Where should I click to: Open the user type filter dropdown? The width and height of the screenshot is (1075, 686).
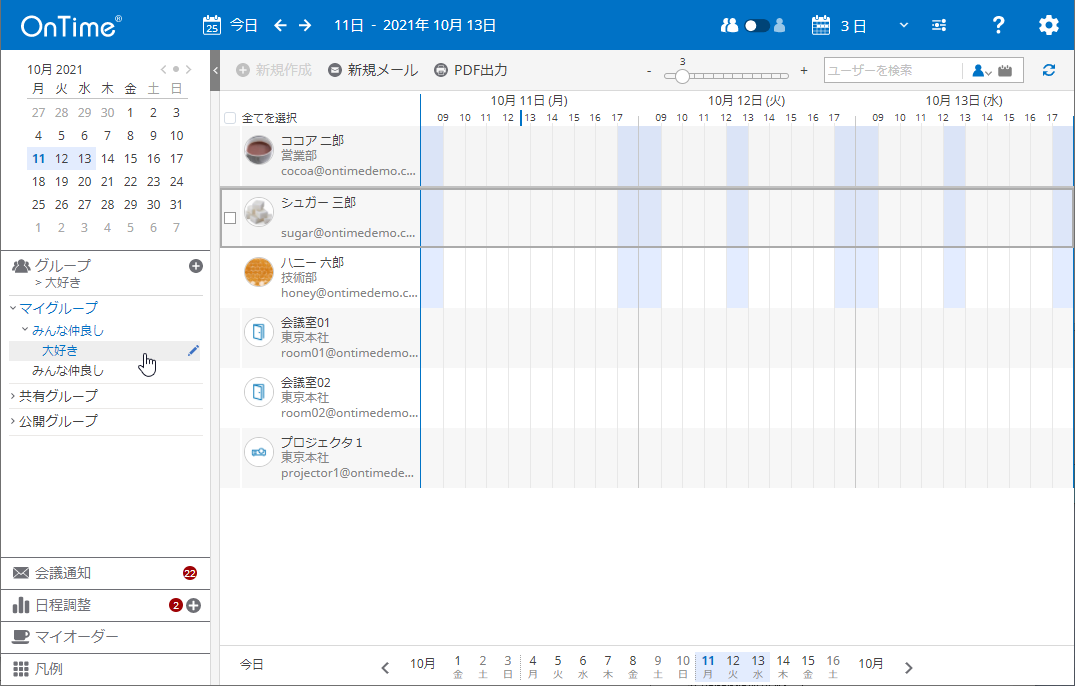(982, 71)
